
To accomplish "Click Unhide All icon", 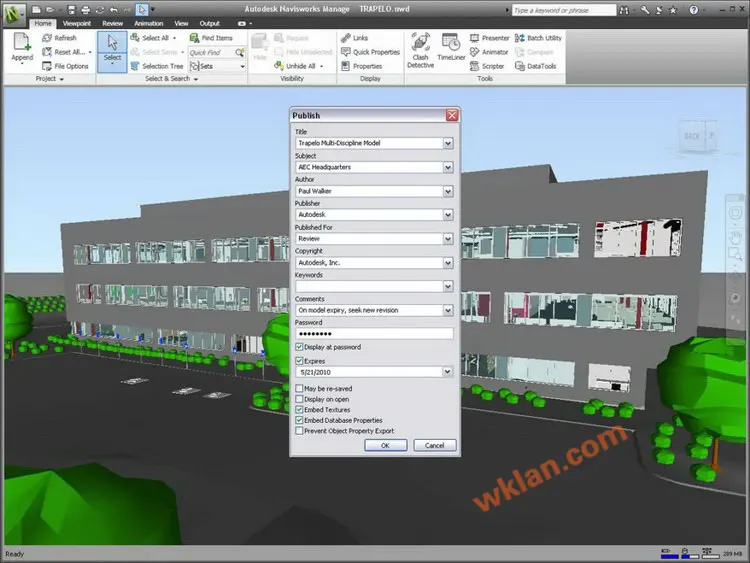I will click(279, 66).
